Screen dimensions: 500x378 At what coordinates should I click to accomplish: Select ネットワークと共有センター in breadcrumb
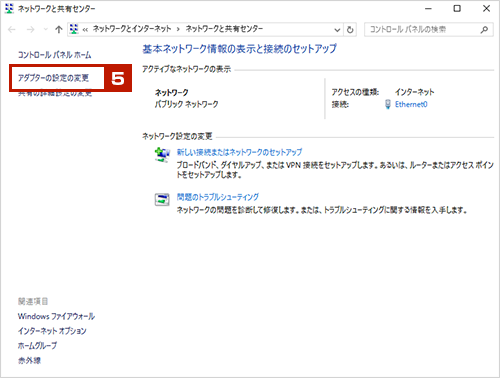pos(224,29)
